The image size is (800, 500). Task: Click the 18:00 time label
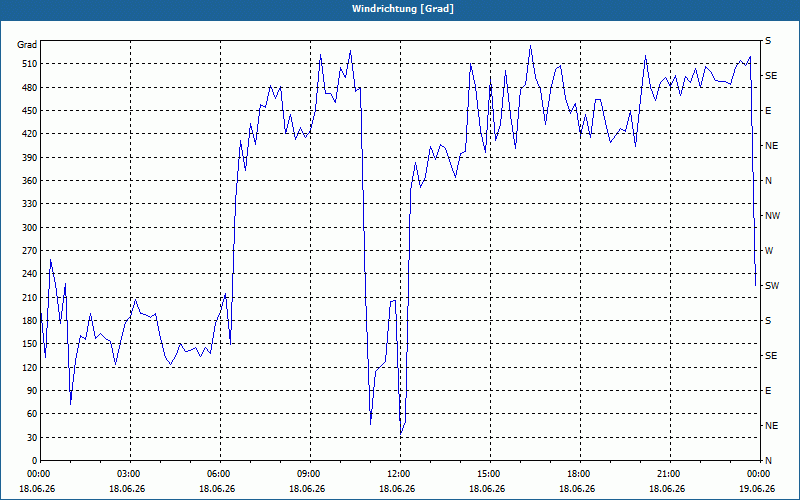tap(580, 473)
